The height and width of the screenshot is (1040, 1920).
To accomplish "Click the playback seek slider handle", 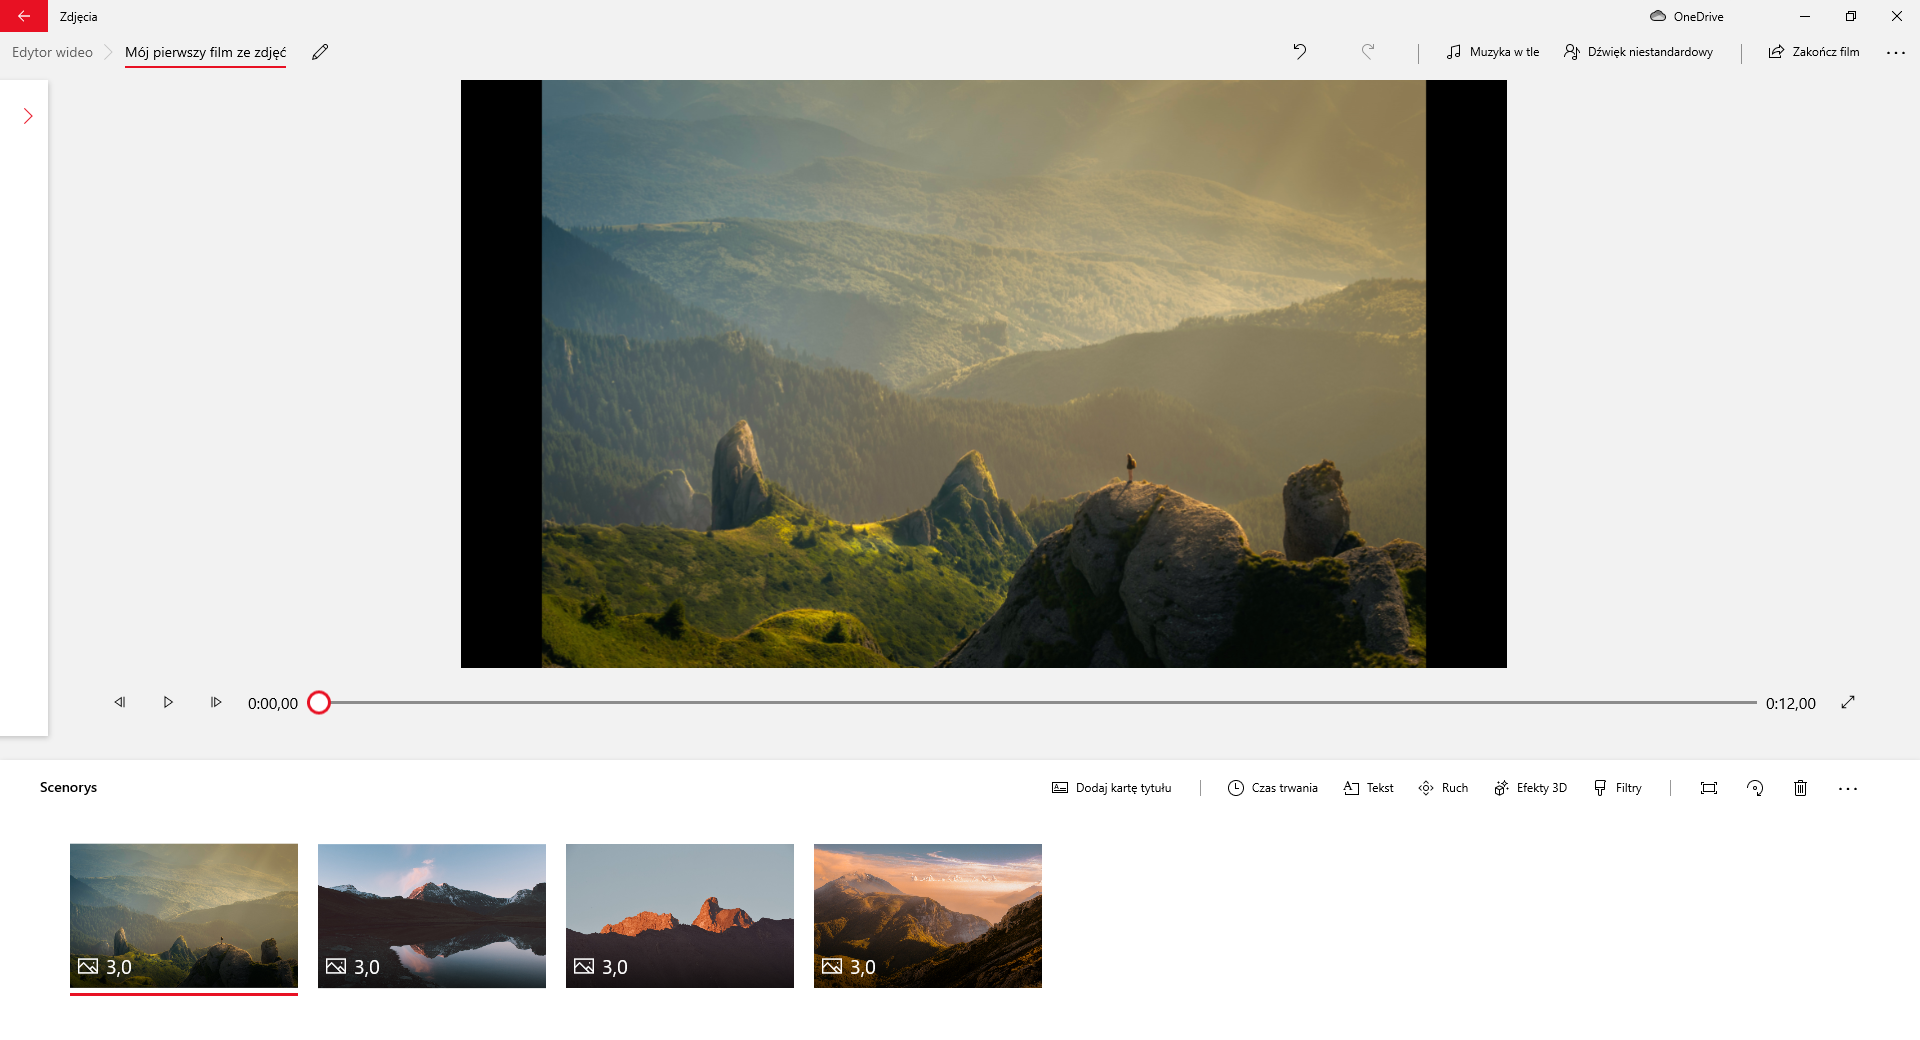I will coord(319,703).
